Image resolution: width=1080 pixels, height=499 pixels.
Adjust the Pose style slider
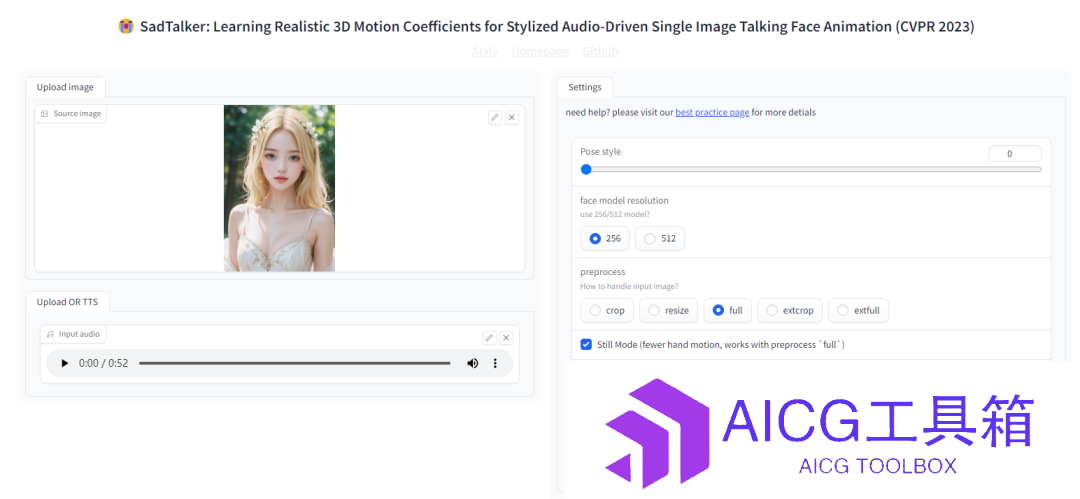coord(811,169)
